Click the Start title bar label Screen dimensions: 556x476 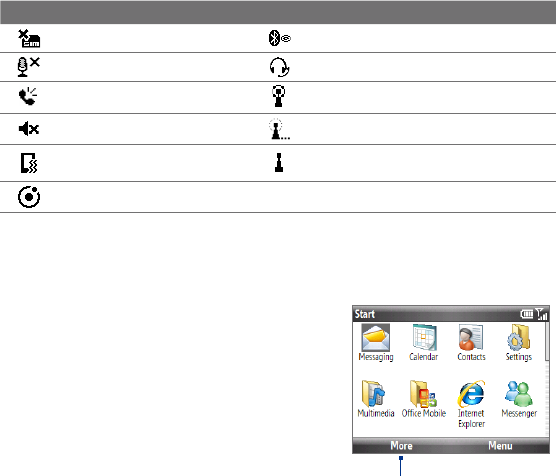[365, 314]
